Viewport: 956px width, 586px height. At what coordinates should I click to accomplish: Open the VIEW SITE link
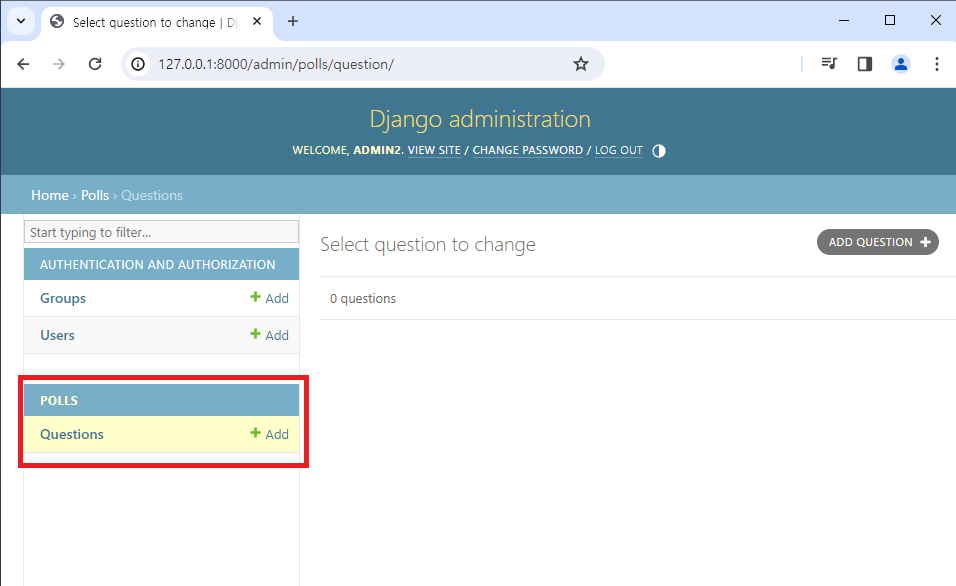(x=434, y=151)
